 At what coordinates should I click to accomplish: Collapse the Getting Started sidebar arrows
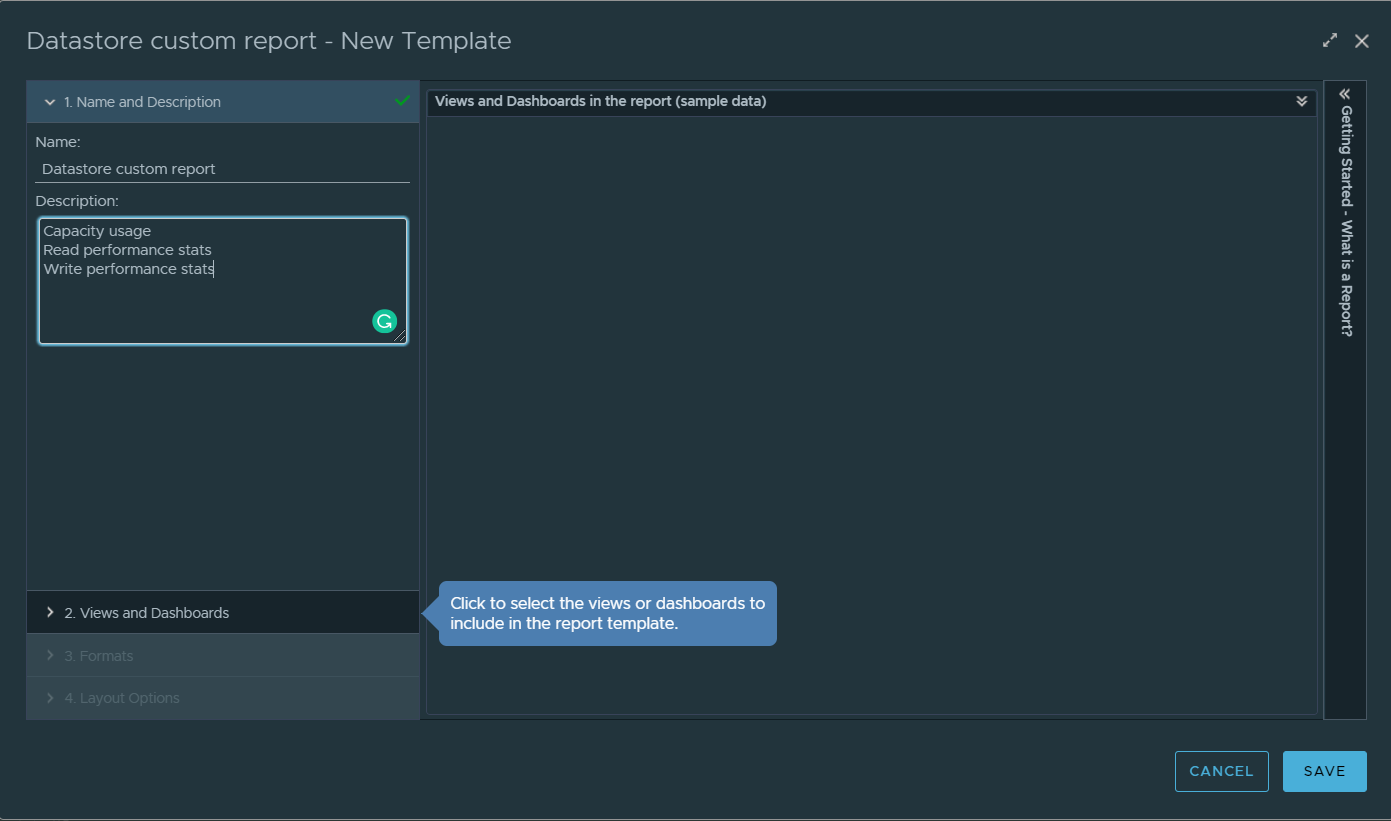coord(1344,92)
